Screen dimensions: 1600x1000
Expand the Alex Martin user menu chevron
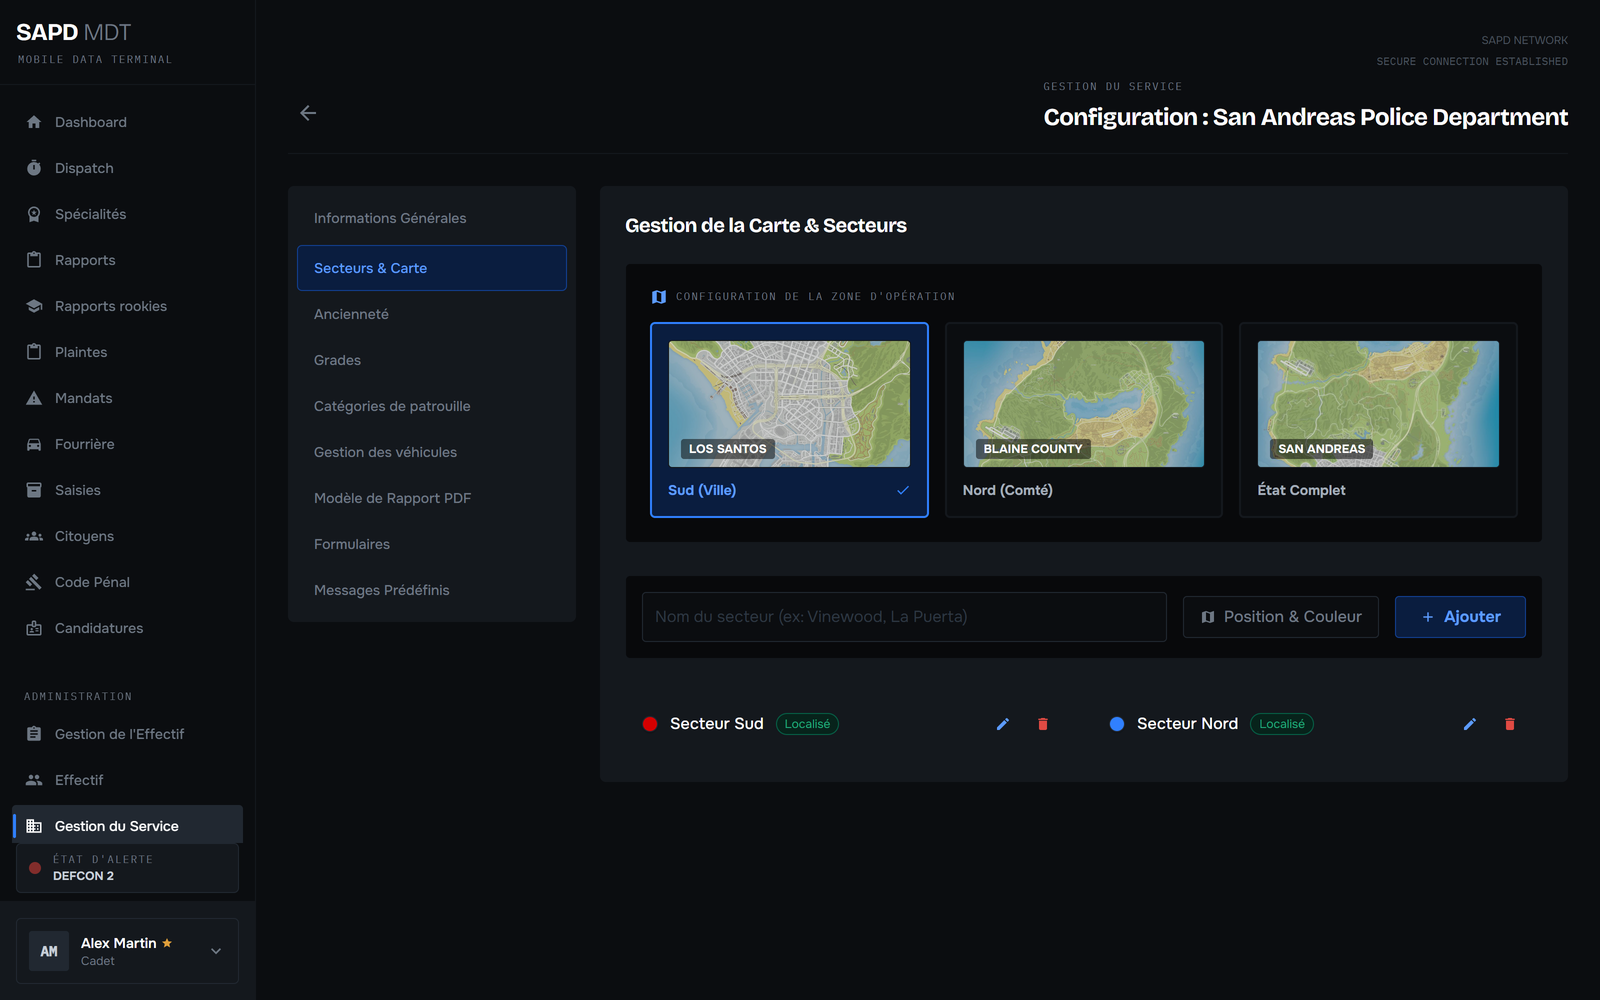click(216, 951)
